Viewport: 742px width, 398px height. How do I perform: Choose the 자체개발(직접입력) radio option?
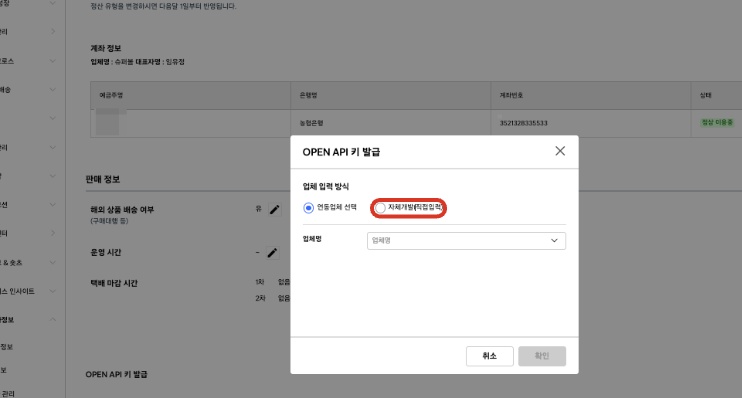[x=380, y=208]
